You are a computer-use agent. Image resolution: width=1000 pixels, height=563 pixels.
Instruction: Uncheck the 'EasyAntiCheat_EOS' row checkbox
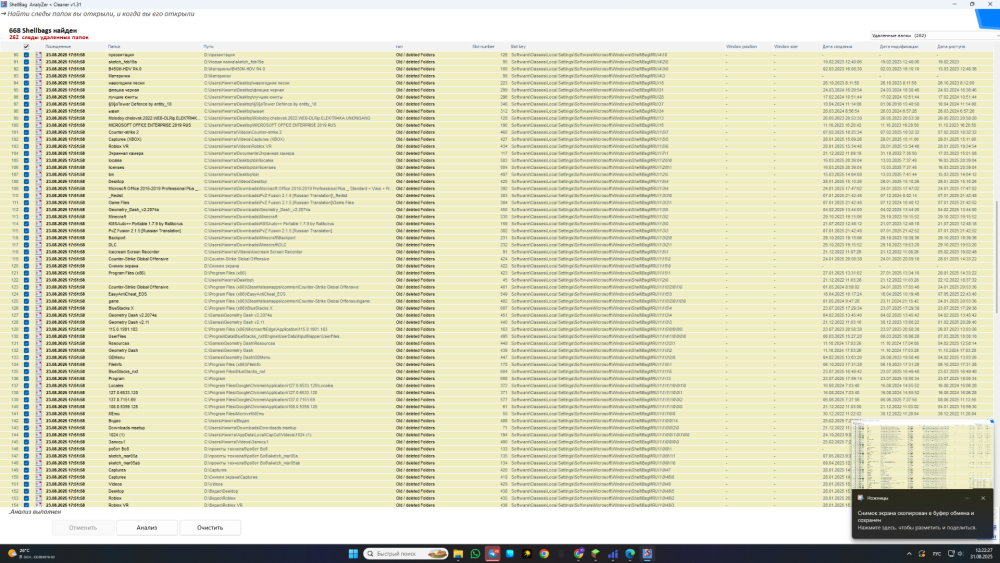point(26,294)
